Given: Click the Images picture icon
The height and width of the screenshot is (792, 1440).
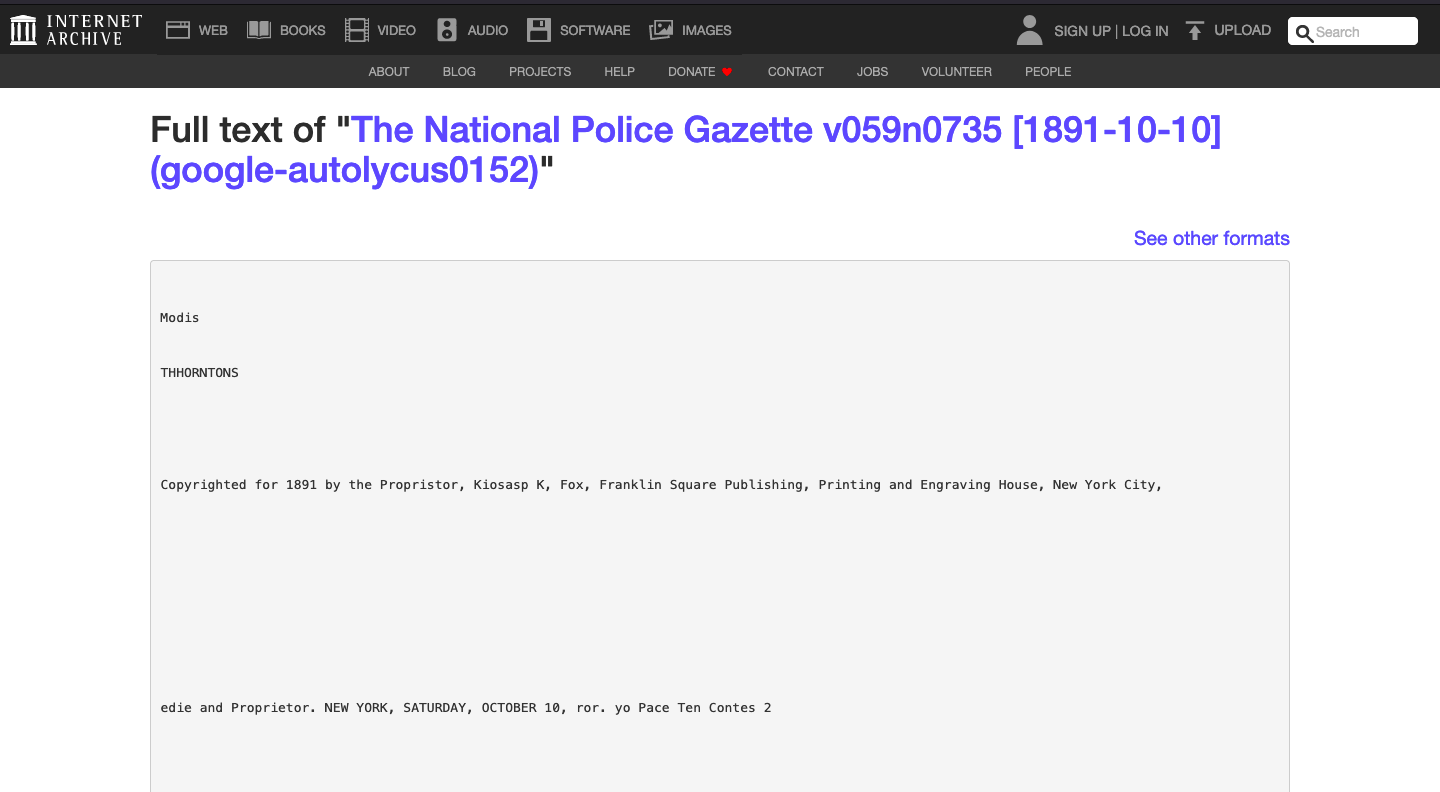Looking at the screenshot, I should pos(661,30).
